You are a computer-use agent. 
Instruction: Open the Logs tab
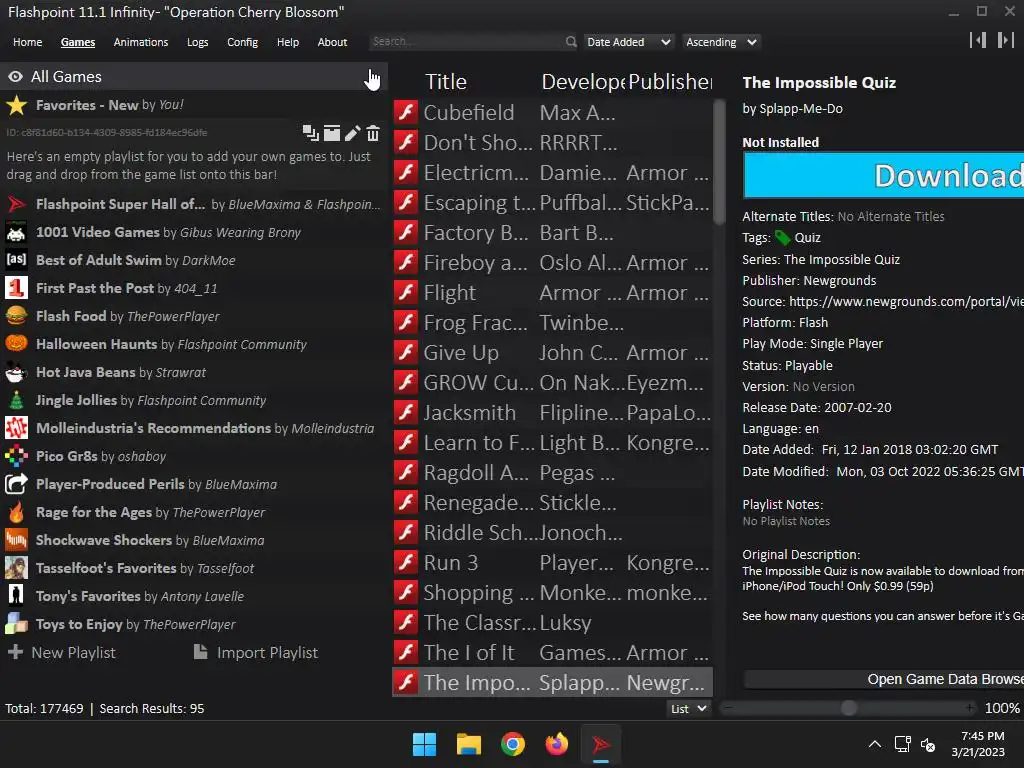pos(197,42)
